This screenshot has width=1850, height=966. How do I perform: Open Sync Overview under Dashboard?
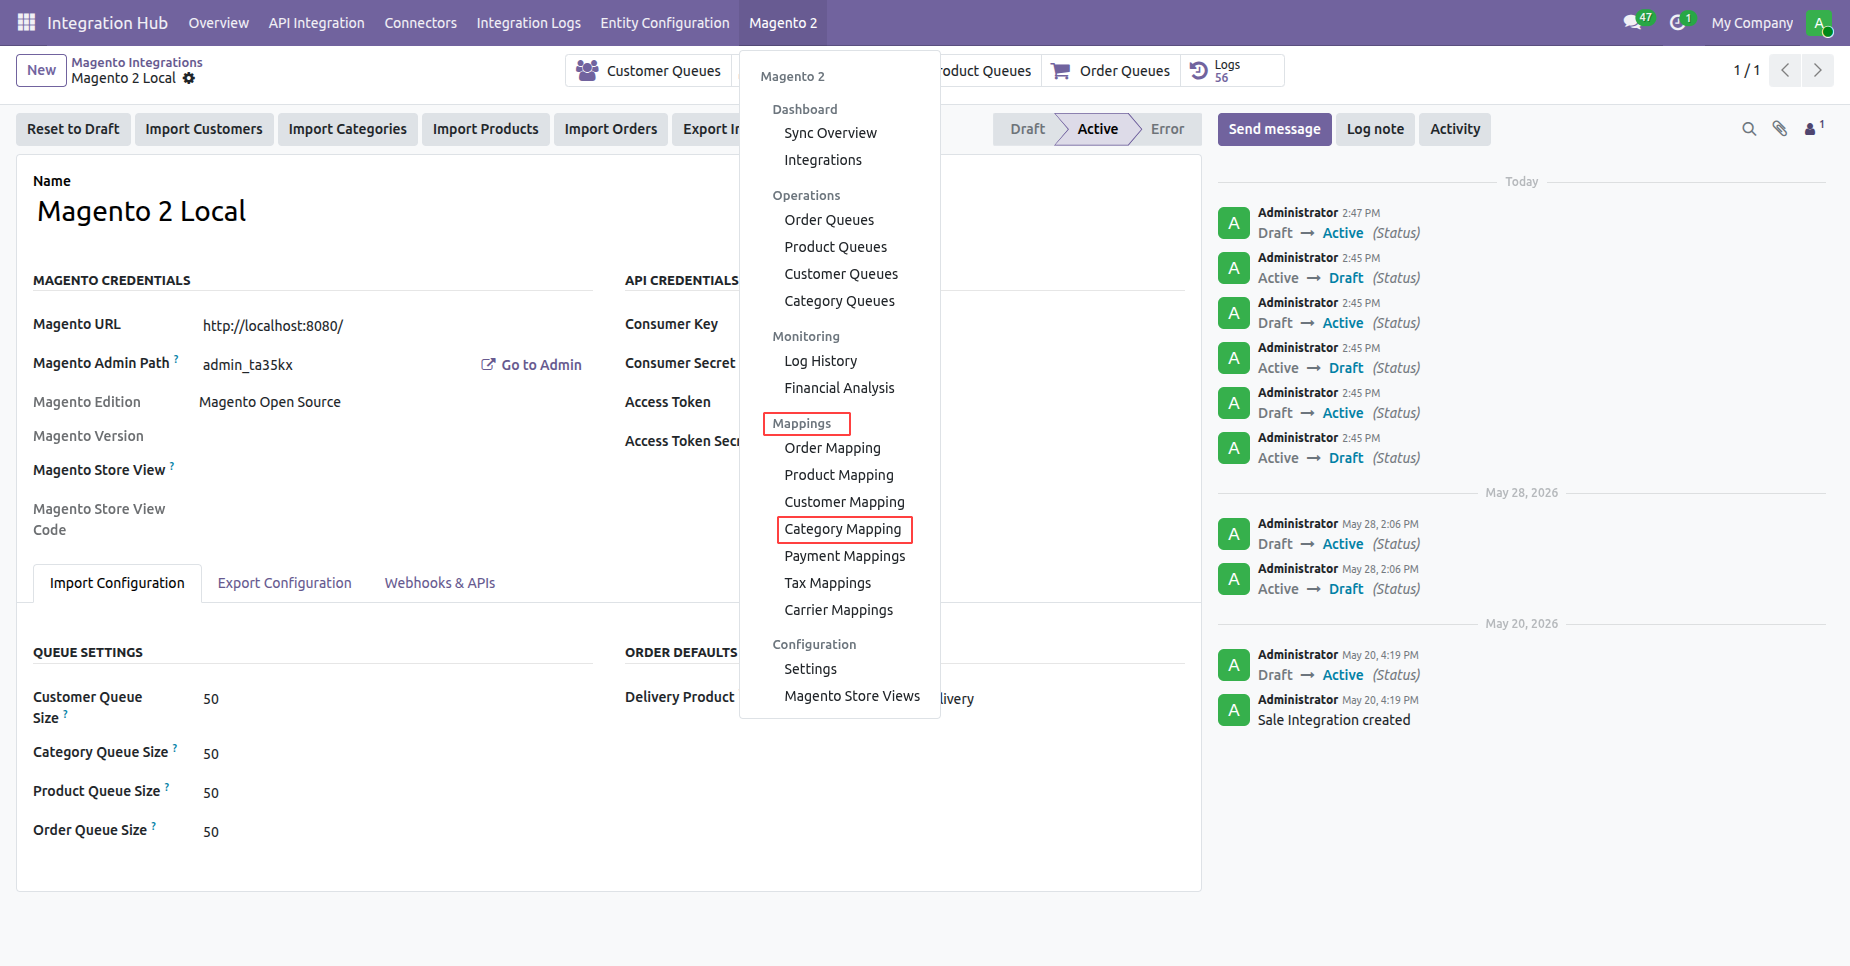click(830, 133)
